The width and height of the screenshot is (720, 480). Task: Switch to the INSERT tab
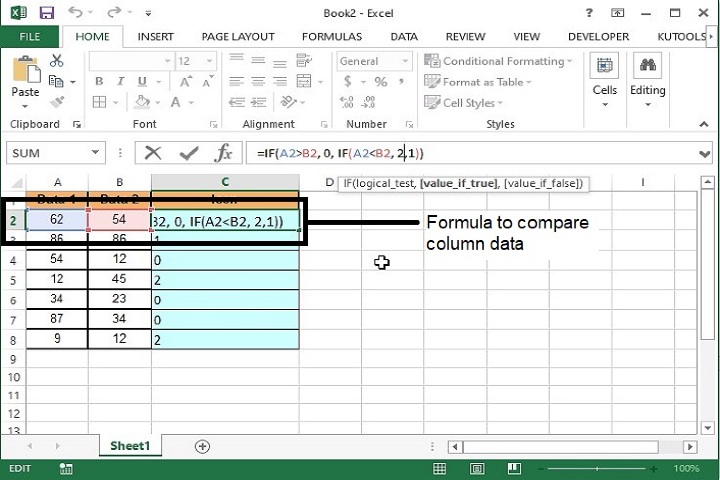click(x=155, y=36)
